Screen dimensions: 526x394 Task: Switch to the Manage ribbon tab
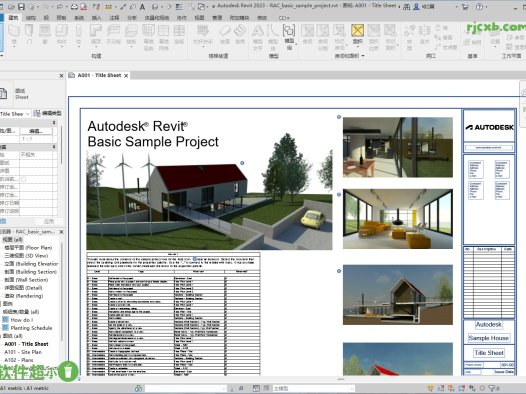(217, 18)
